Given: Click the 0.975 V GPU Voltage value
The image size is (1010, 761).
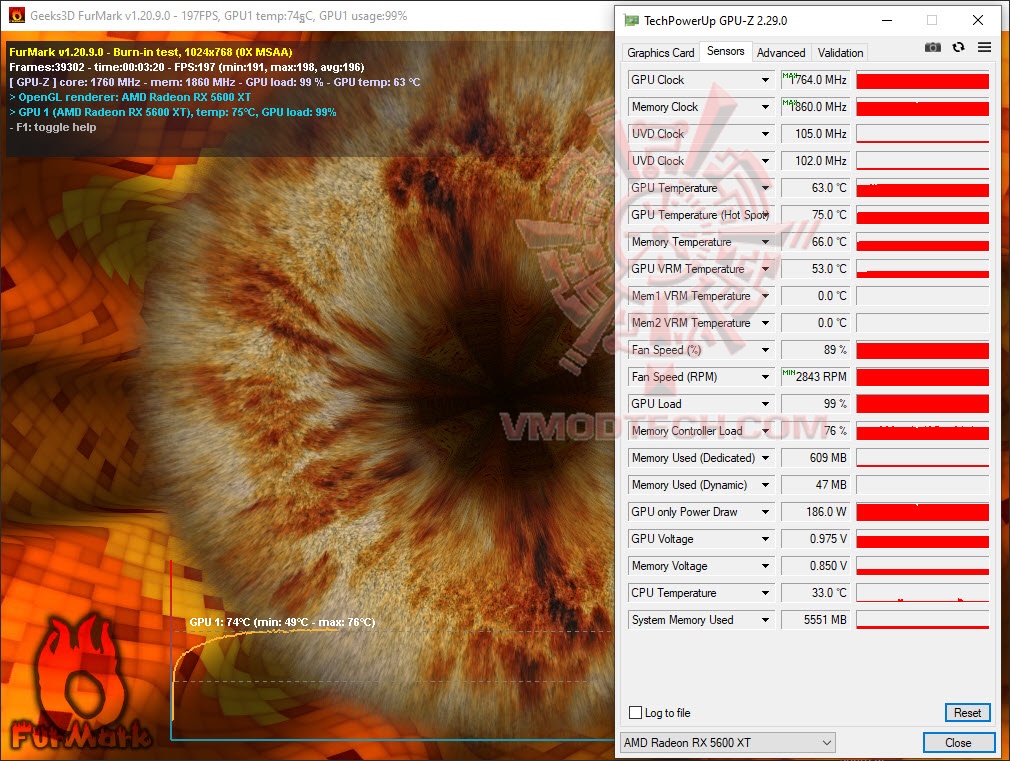Looking at the screenshot, I should click(815, 539).
